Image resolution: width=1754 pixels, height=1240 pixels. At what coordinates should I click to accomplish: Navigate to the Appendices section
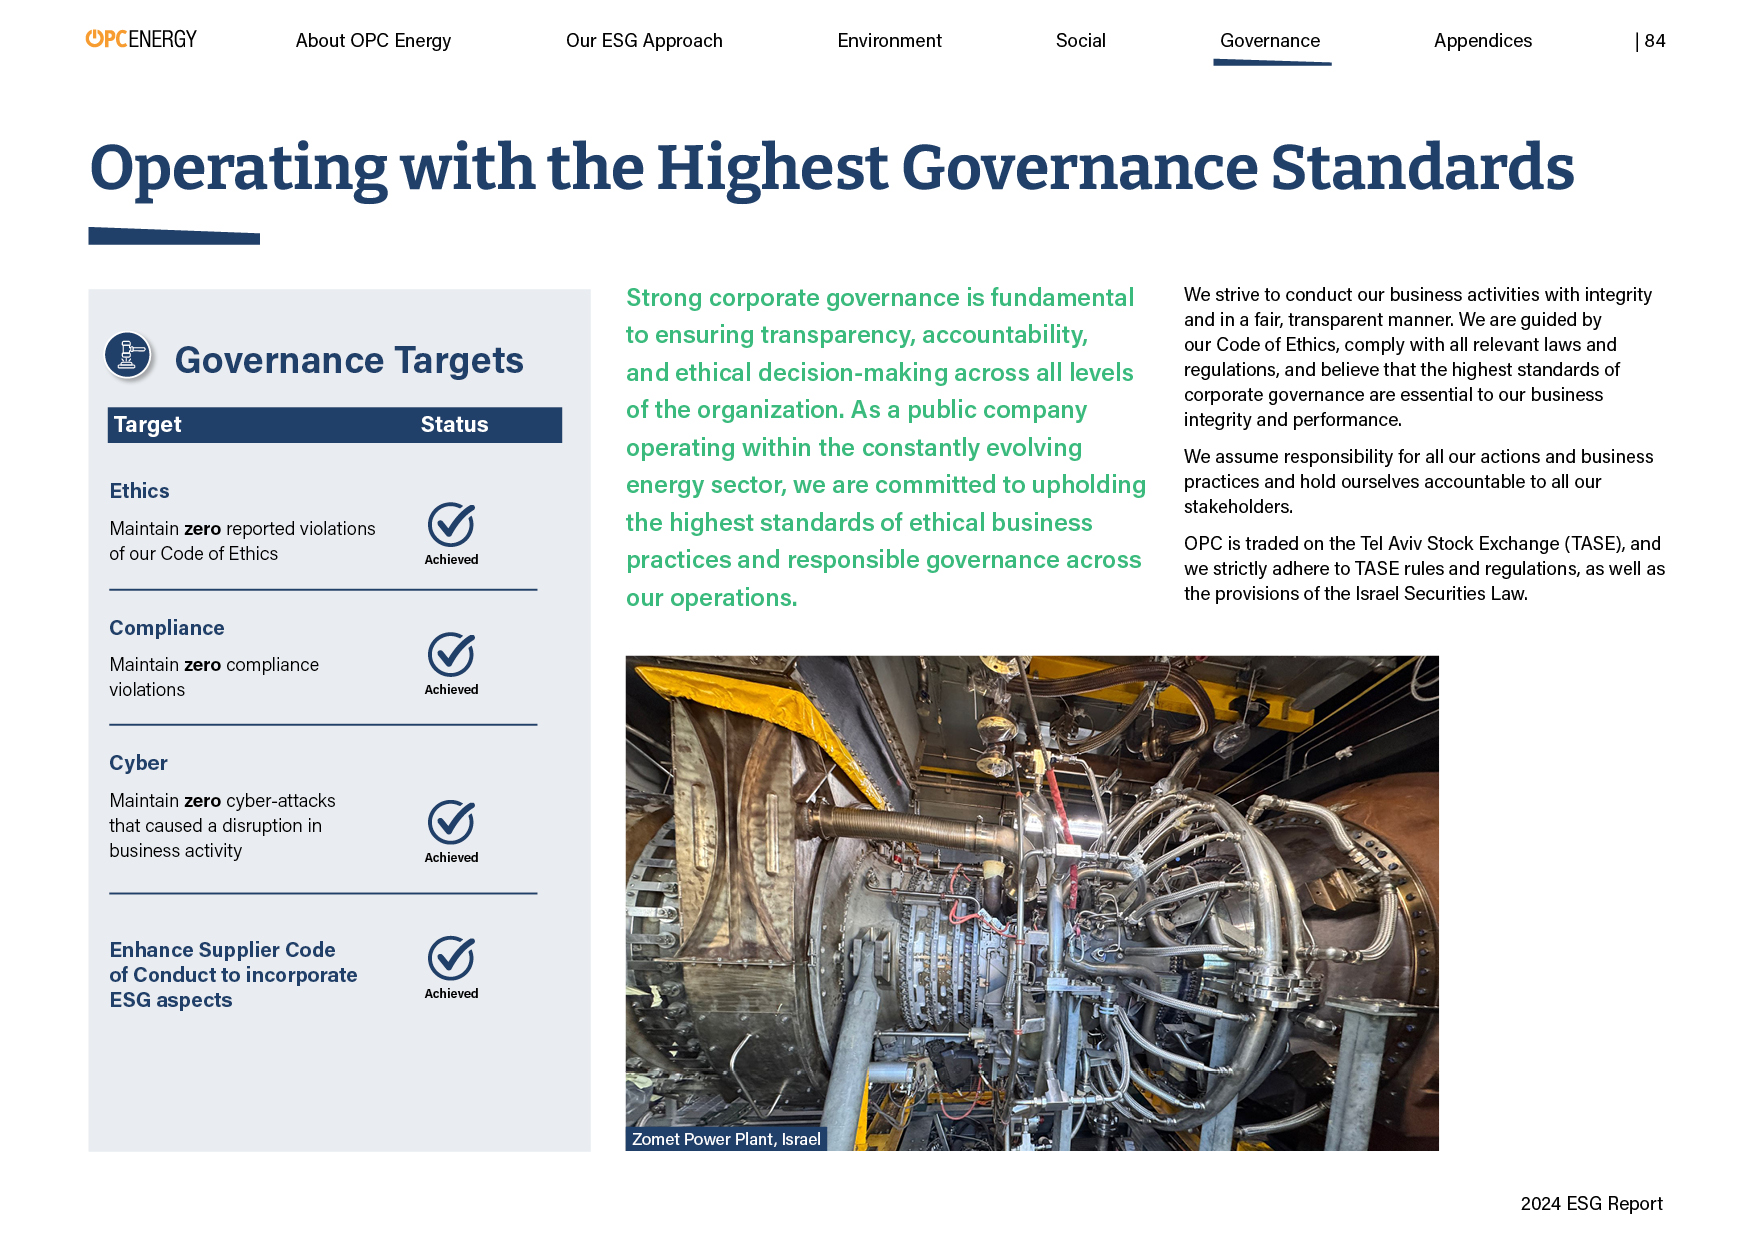coord(1482,41)
